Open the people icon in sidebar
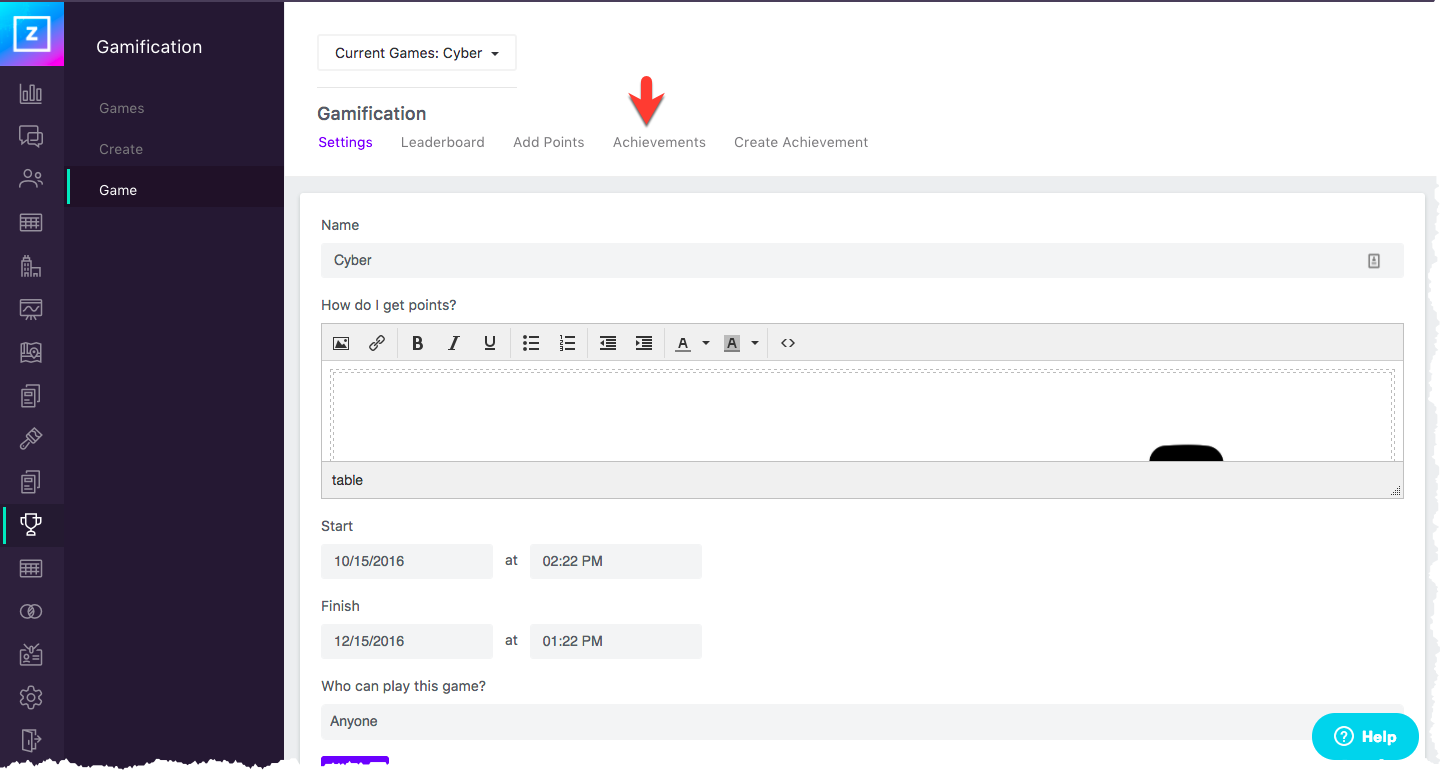 31,179
